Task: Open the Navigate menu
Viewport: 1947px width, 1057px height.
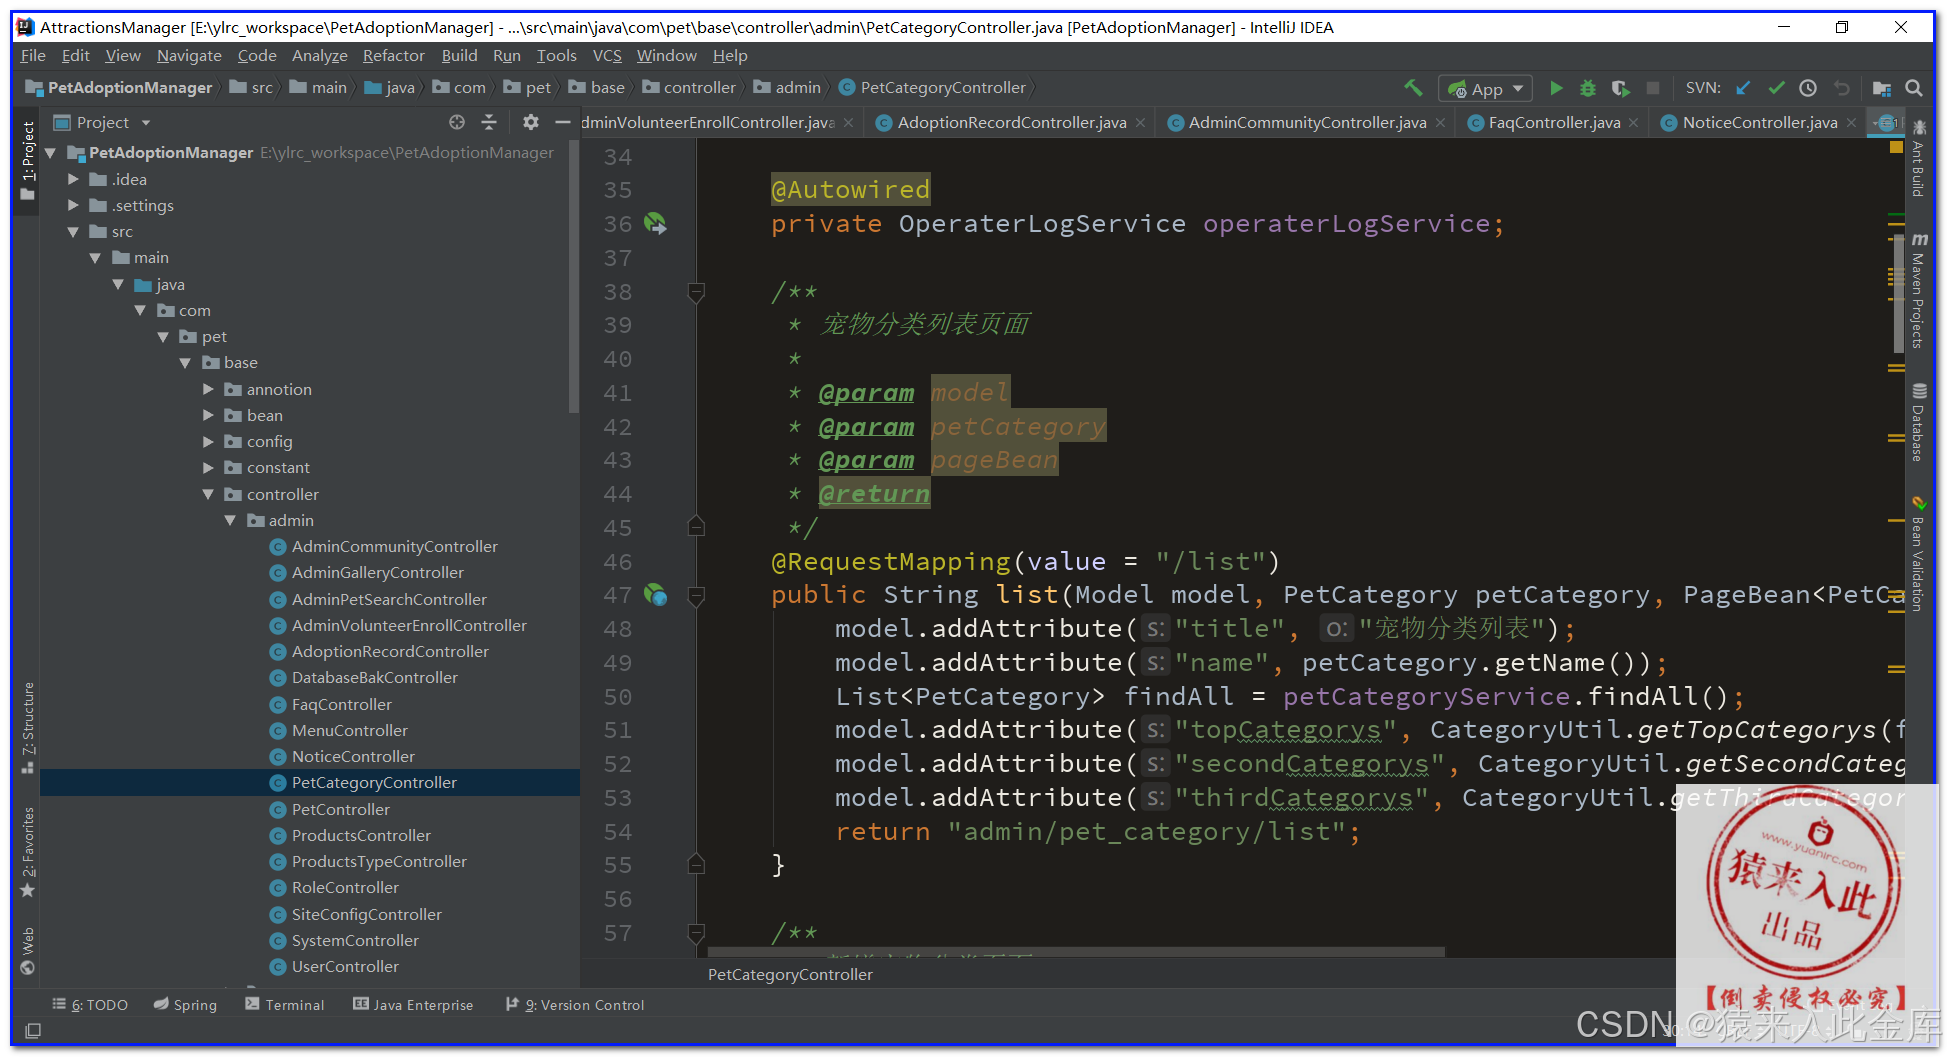Action: tap(189, 56)
